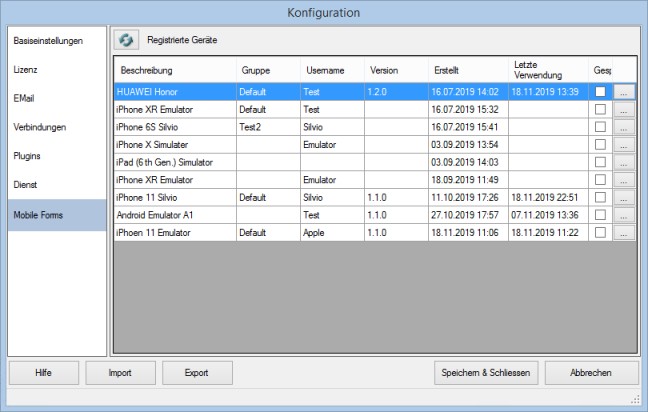Click the ellipsis button for iPhoen 11 Emulator

click(x=624, y=233)
